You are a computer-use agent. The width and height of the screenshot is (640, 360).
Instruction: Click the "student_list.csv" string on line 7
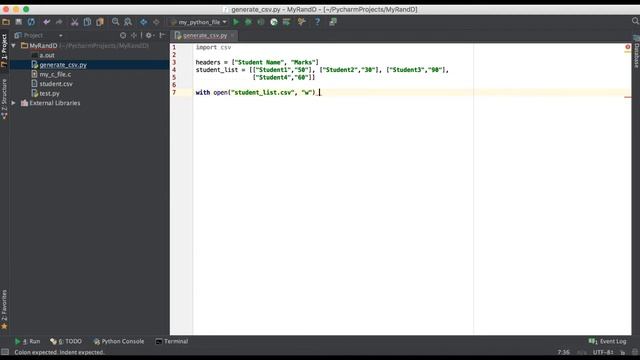click(x=262, y=93)
